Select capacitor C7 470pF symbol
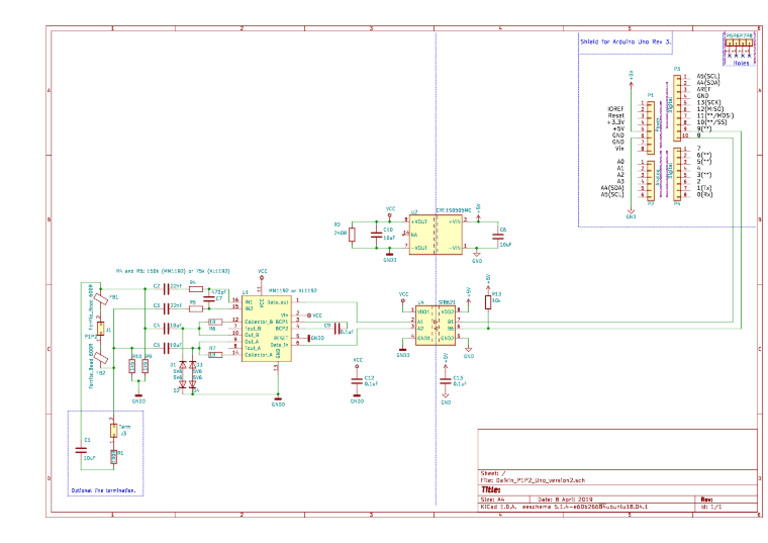The height and width of the screenshot is (543, 768). click(x=209, y=298)
